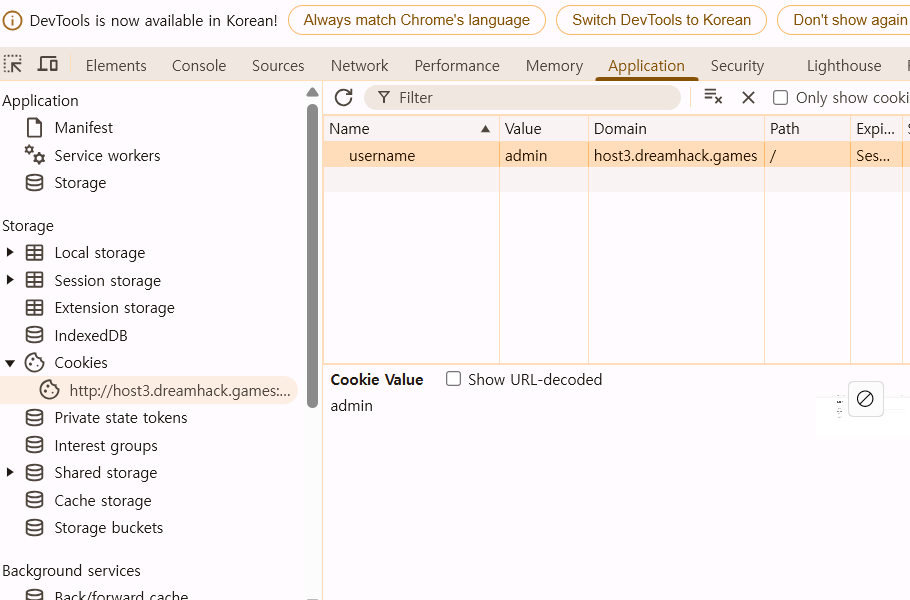910x600 pixels.
Task: Open Manifest in the sidebar
Action: point(84,128)
